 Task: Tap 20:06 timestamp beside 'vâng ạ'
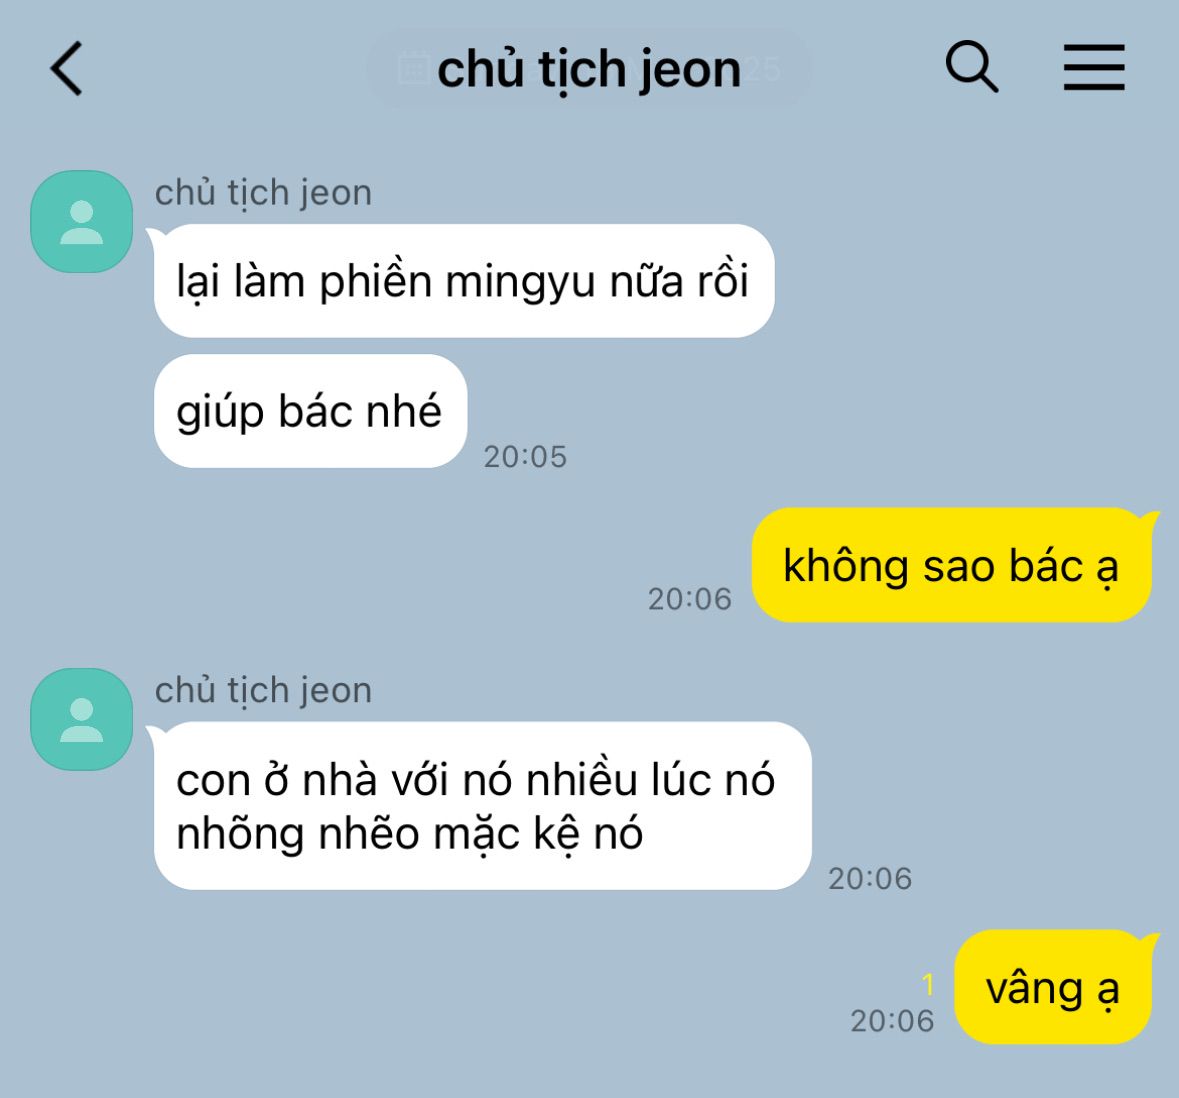(x=892, y=1021)
